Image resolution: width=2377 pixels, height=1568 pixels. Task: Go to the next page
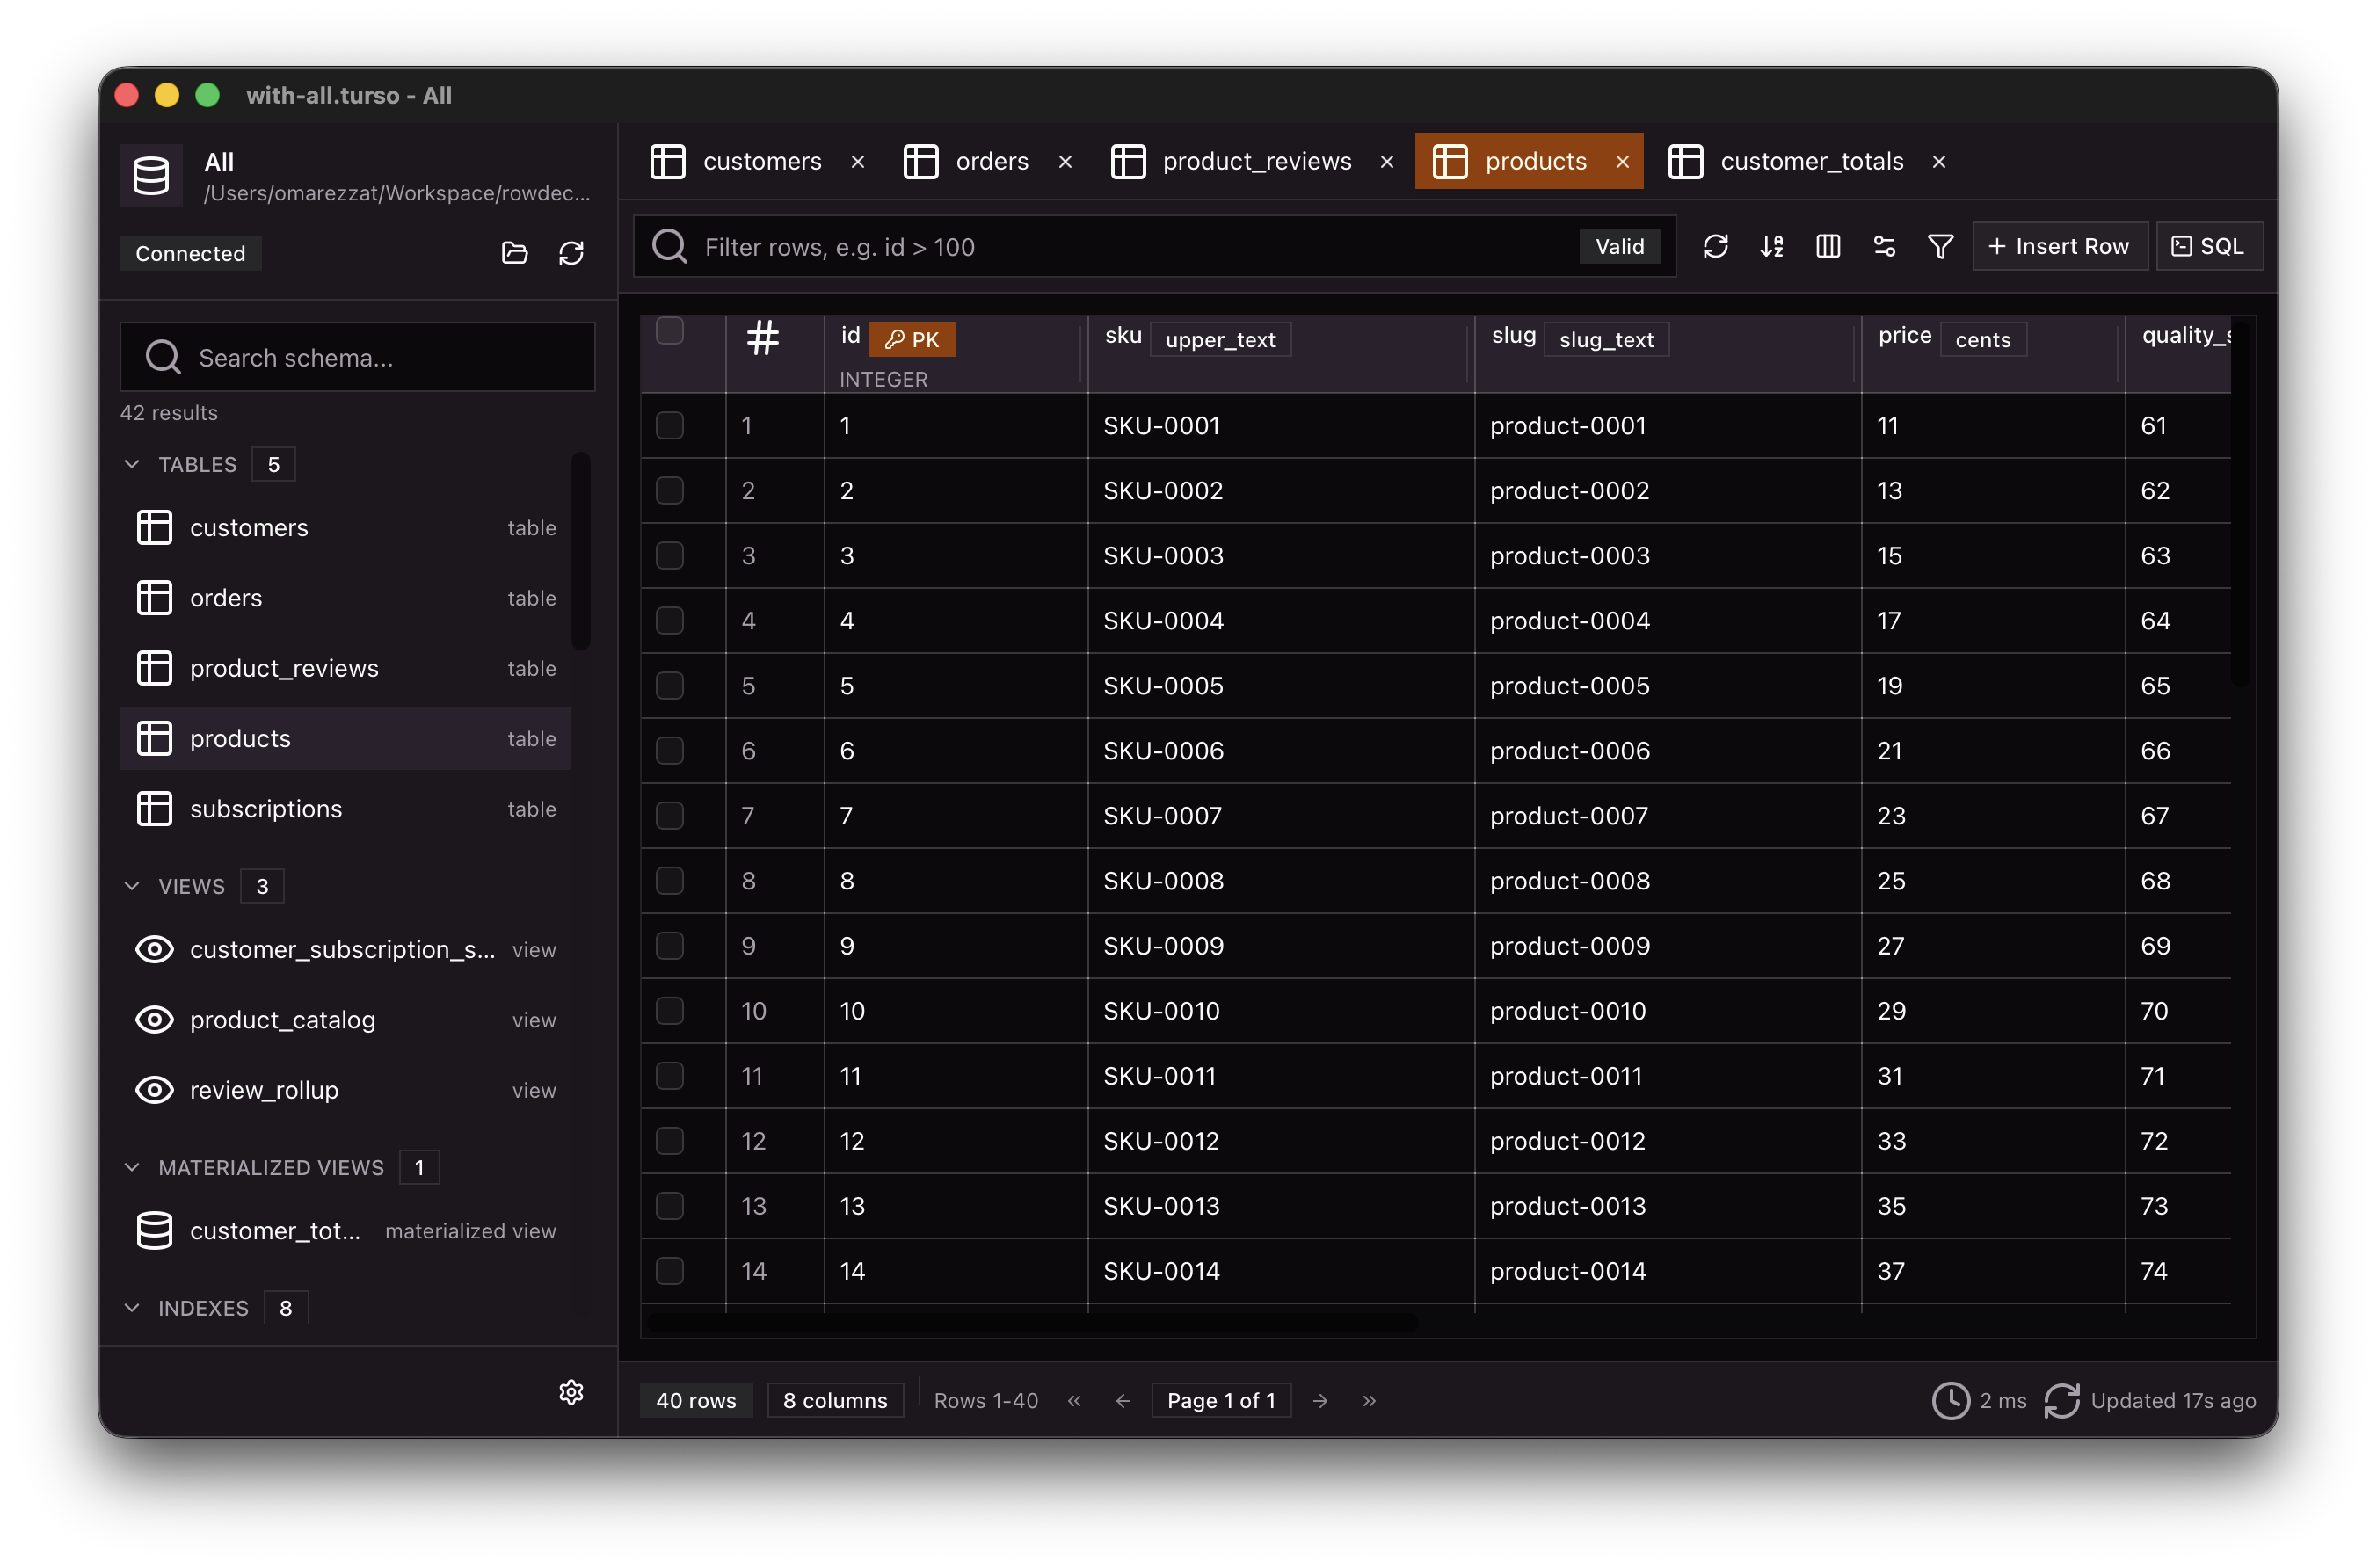pyautogui.click(x=1320, y=1401)
